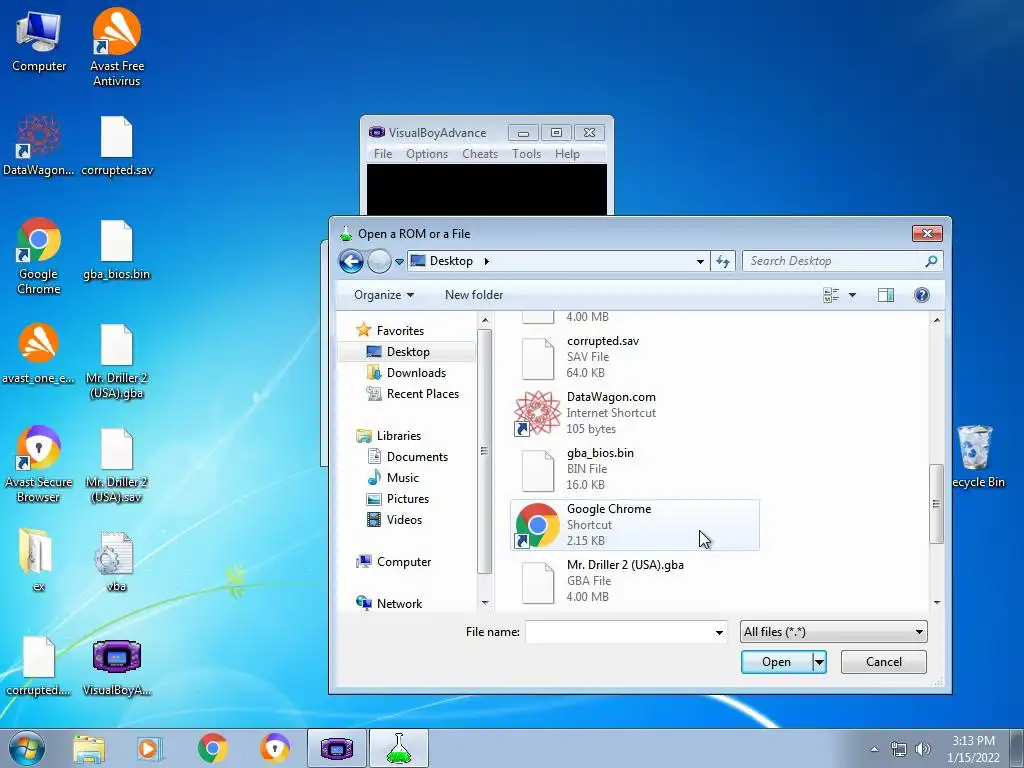Select Music library in the navigation pane
This screenshot has height=768, width=1024.
click(402, 478)
